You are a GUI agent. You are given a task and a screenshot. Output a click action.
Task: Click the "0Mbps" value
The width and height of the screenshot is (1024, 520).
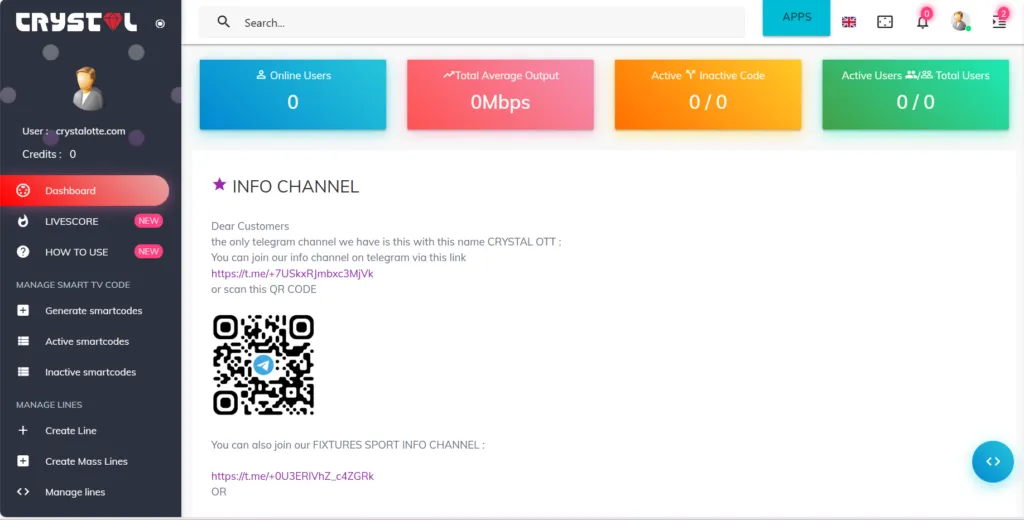(x=500, y=102)
